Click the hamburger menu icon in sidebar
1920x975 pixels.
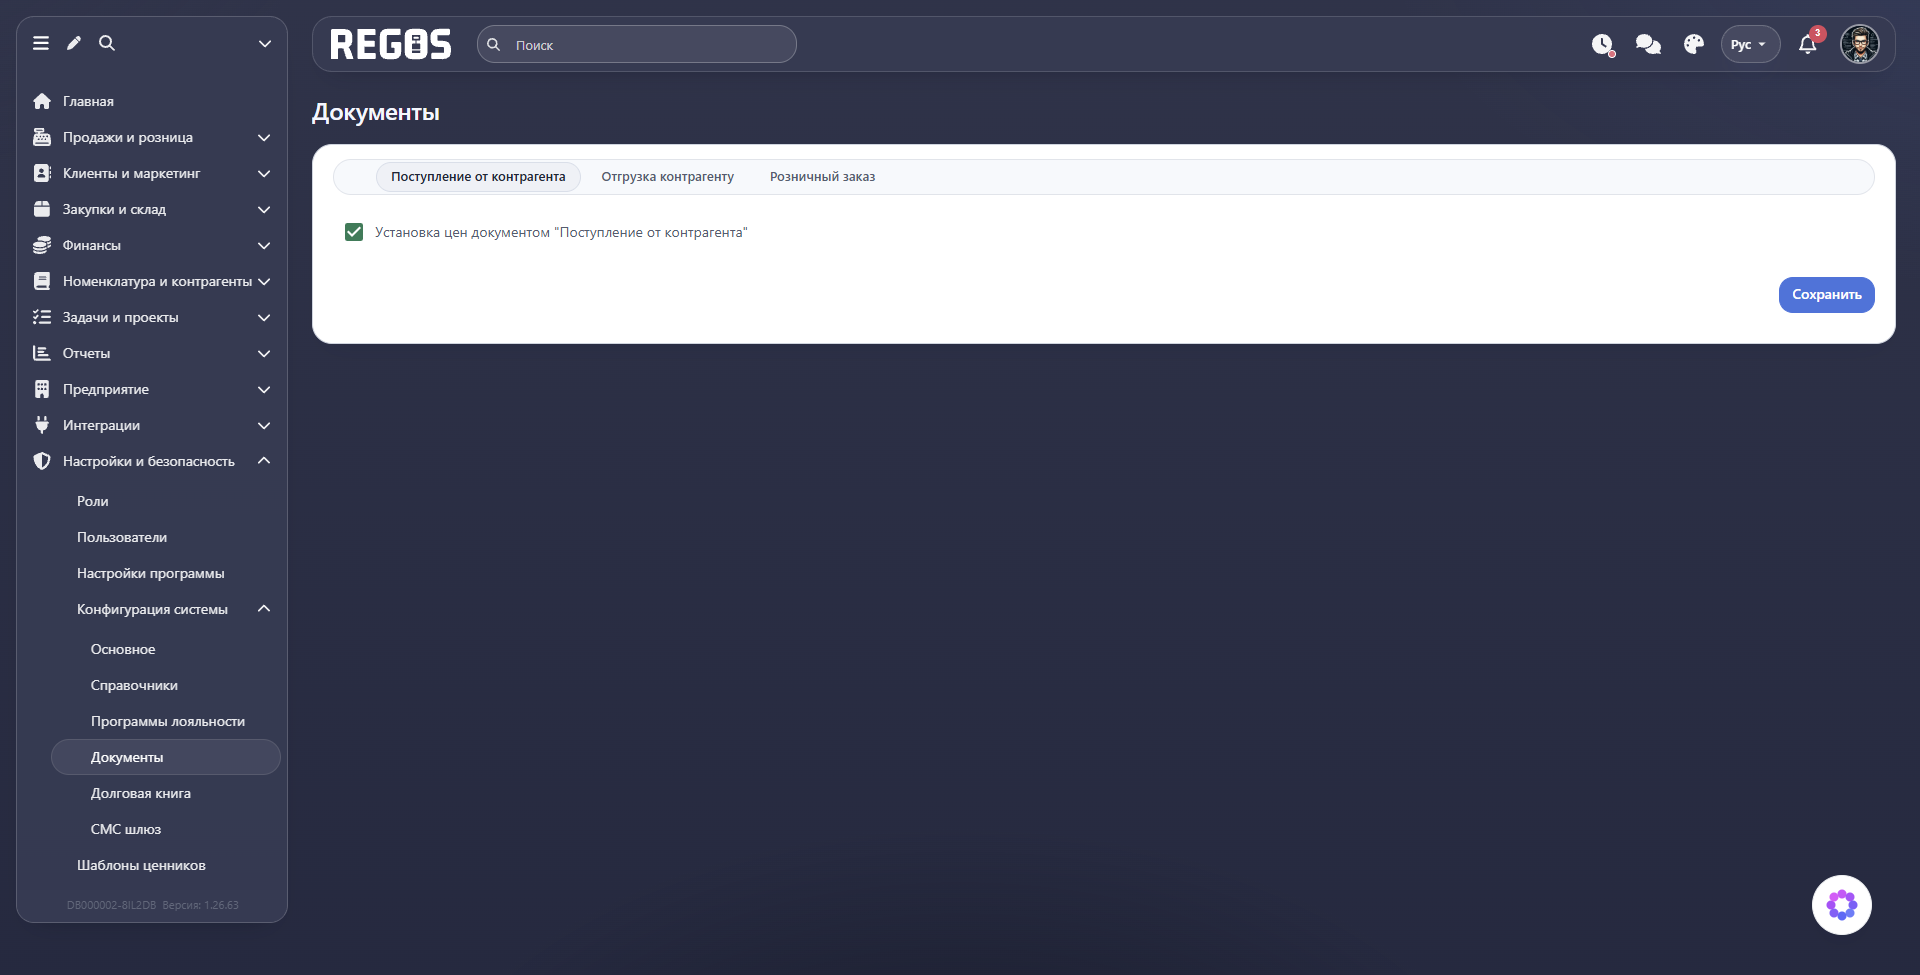tap(41, 43)
